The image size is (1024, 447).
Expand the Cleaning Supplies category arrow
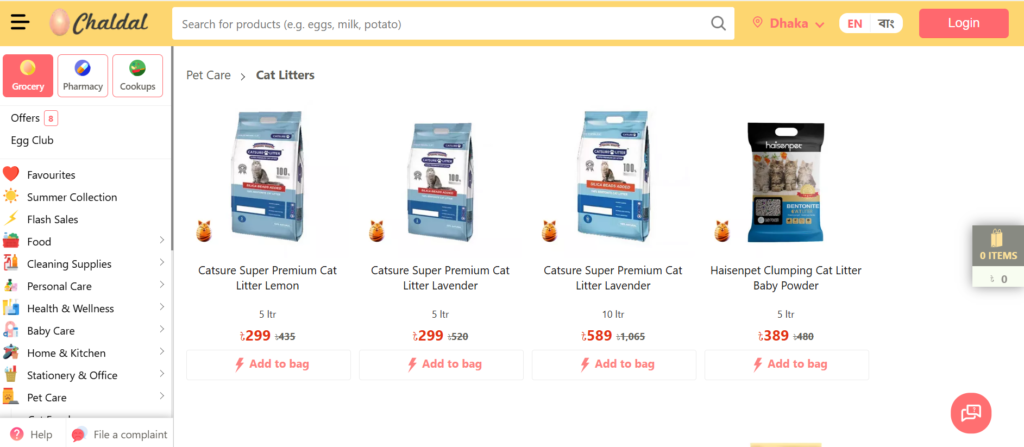point(161,263)
